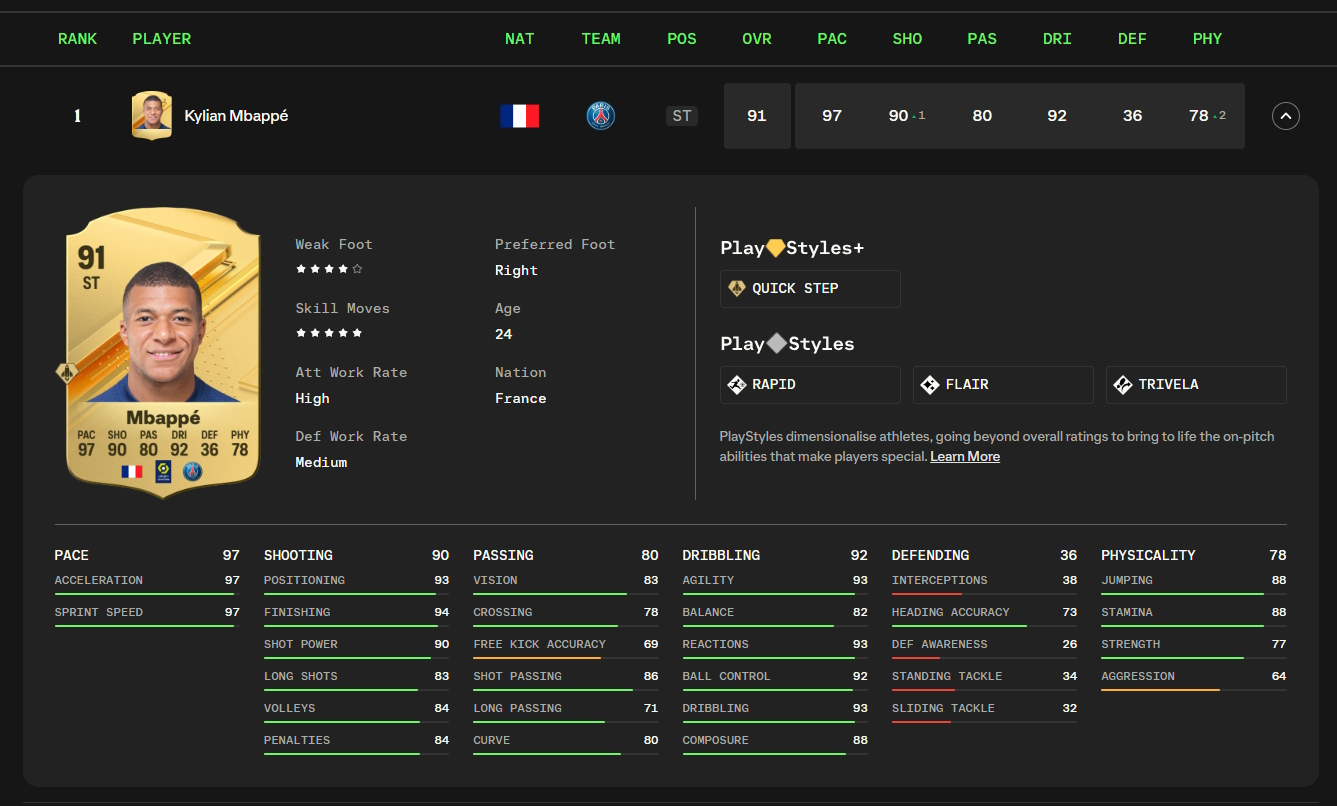This screenshot has width=1337, height=806.
Task: Click the Age value "24"
Action: (504, 335)
